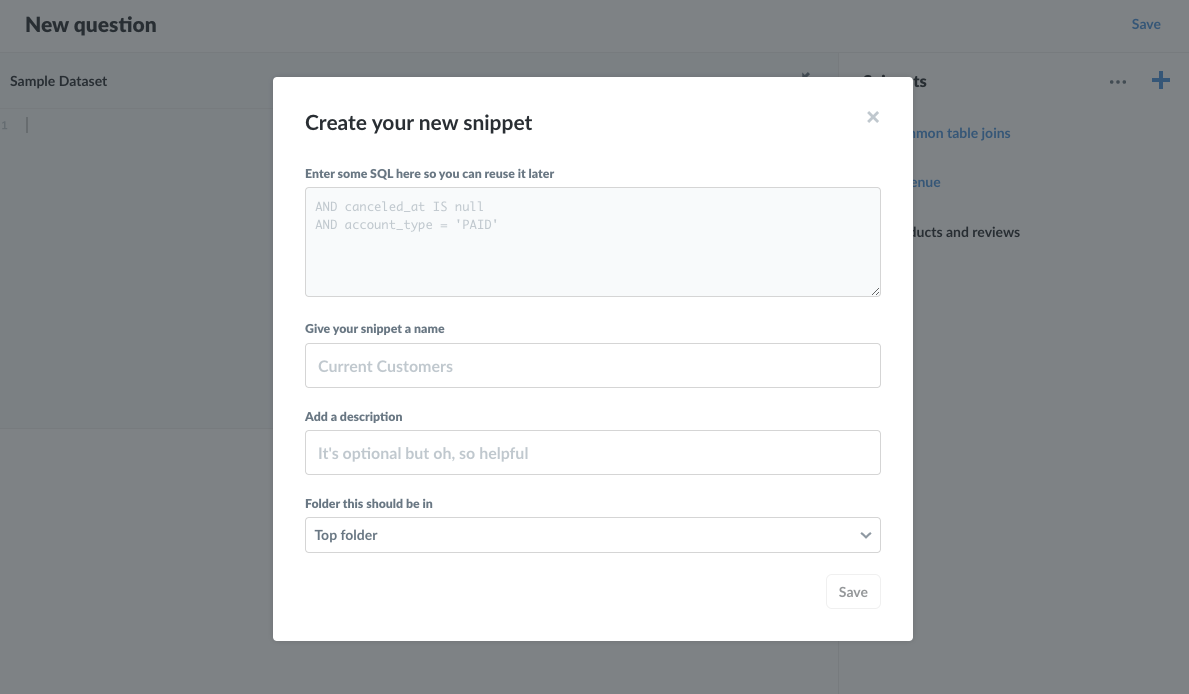Focus the 'Current Customers' name field
Screen dimensions: 1189x694
[592, 365]
